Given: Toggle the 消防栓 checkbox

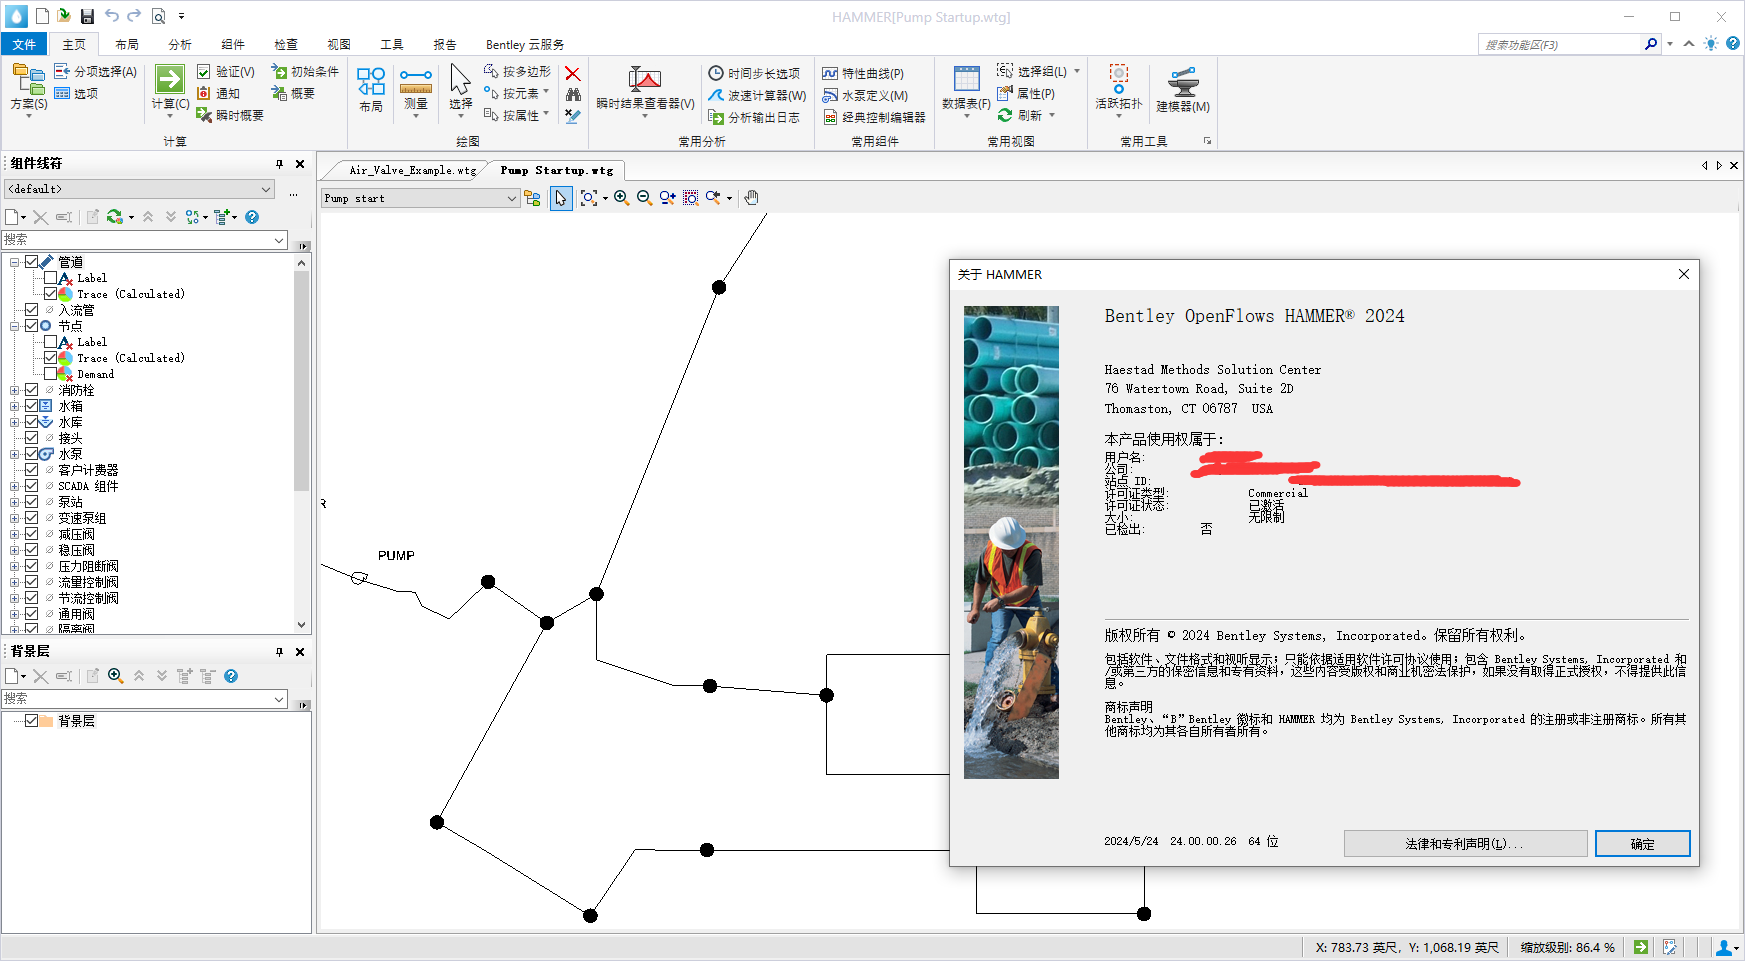Looking at the screenshot, I should (x=32, y=390).
